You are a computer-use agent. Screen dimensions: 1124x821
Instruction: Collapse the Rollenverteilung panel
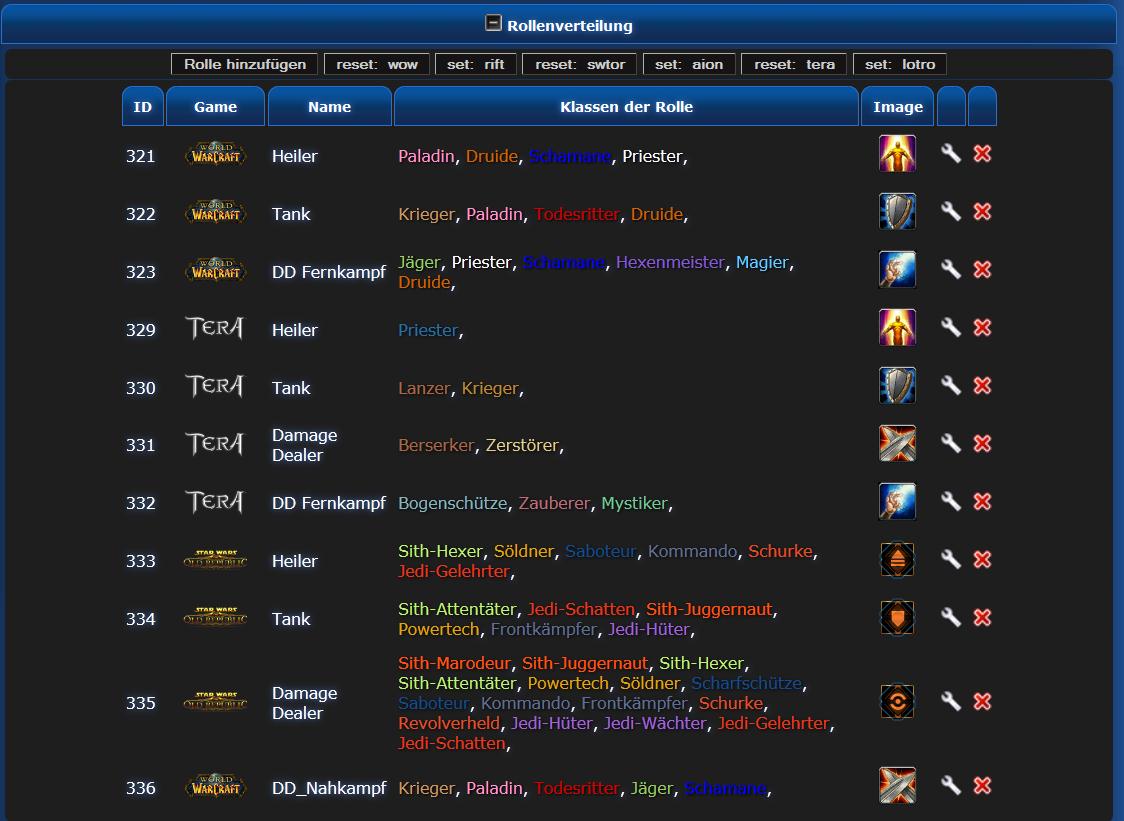[x=493, y=23]
